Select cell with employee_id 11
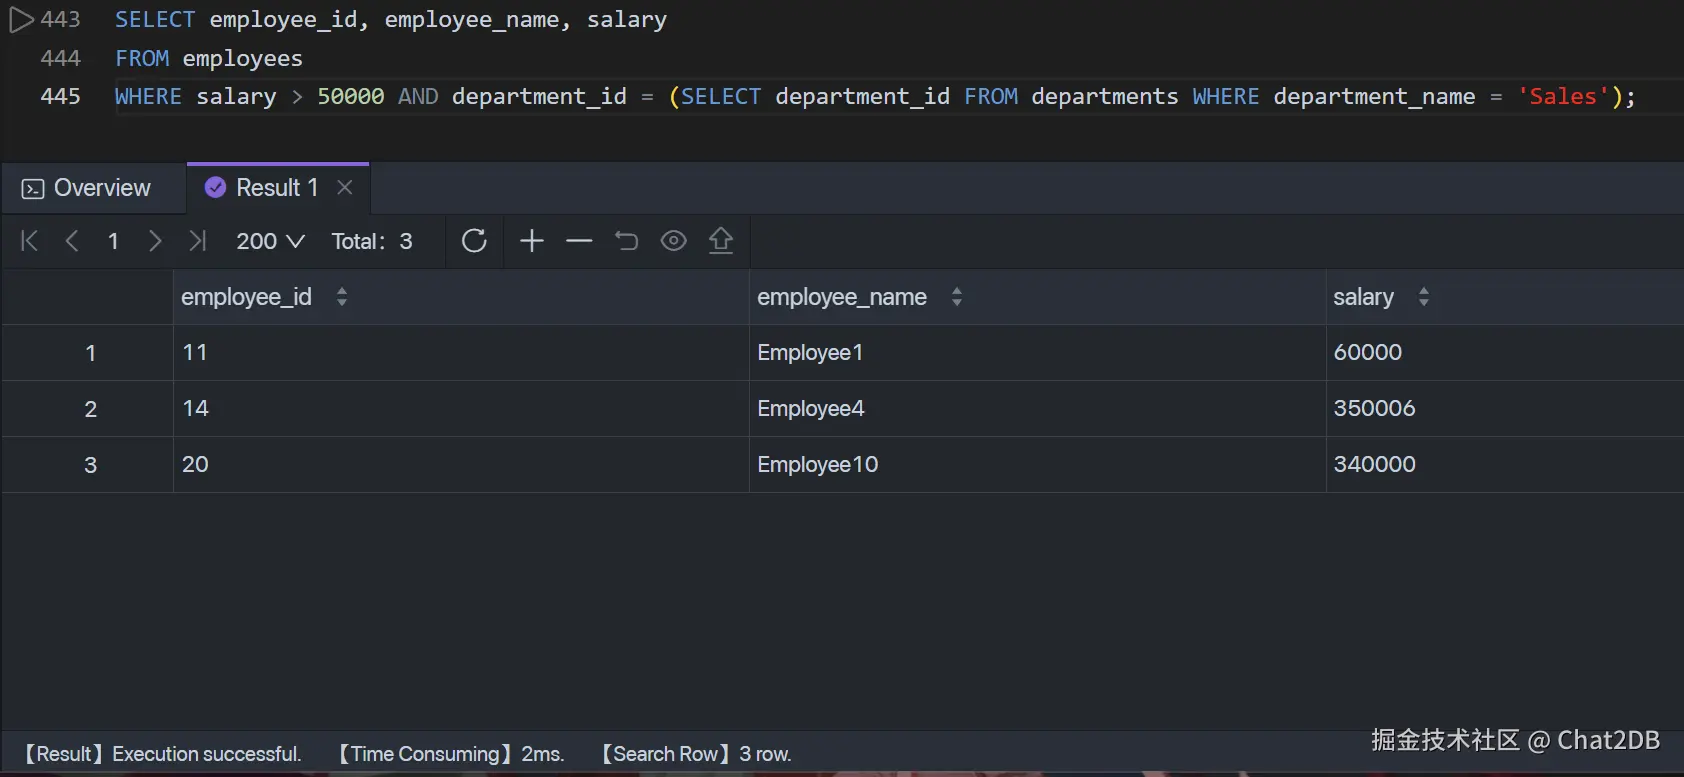1684x777 pixels. click(461, 353)
